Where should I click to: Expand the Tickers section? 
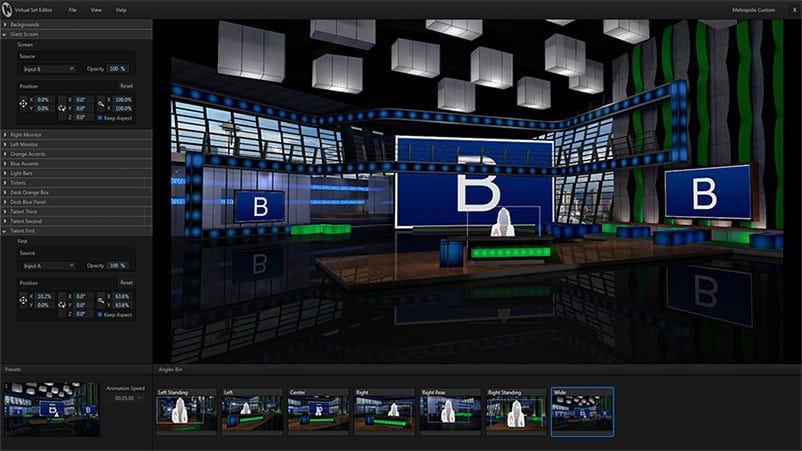(x=76, y=183)
